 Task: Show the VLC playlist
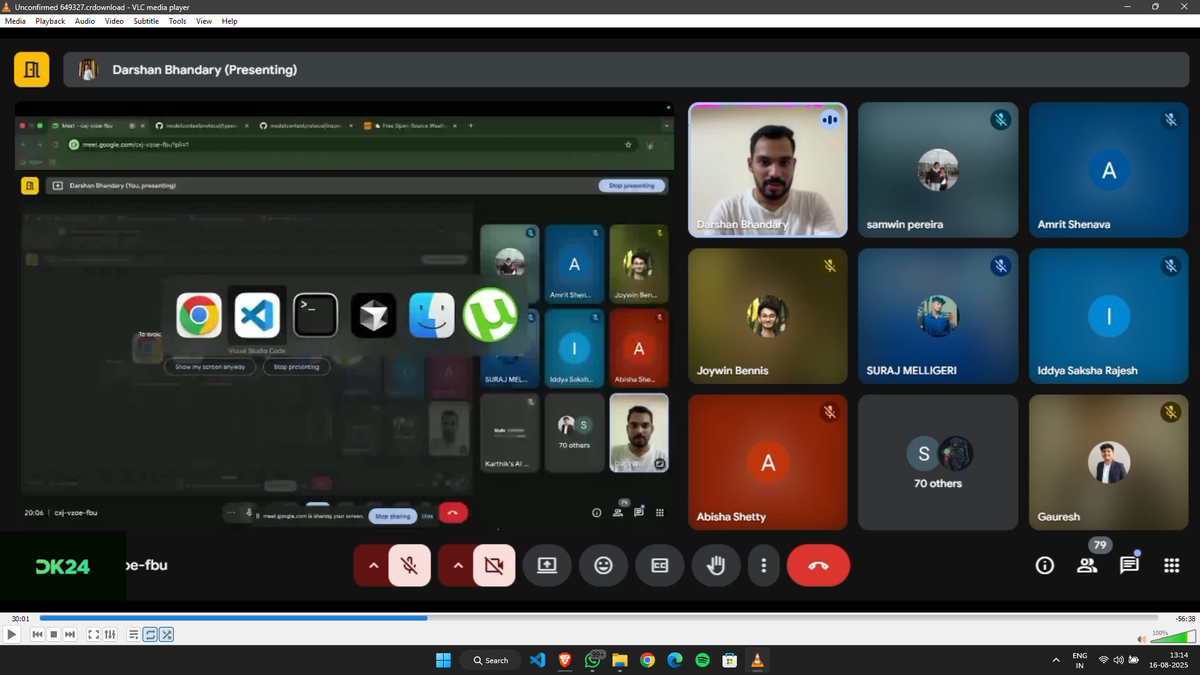tap(133, 634)
